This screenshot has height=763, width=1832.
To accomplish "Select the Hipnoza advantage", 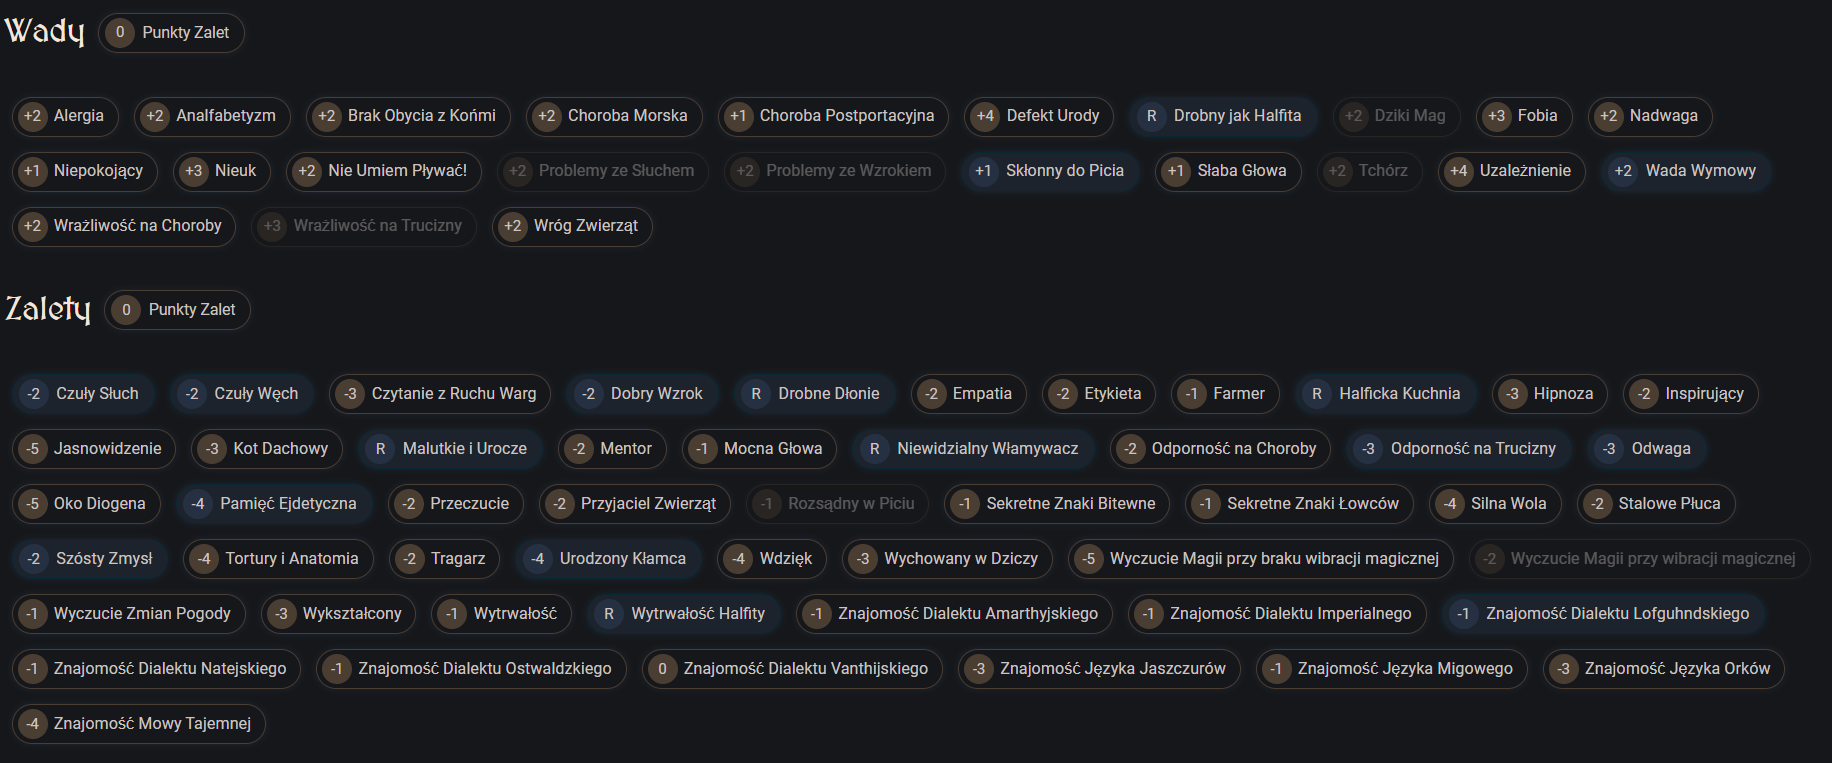I will point(1549,394).
